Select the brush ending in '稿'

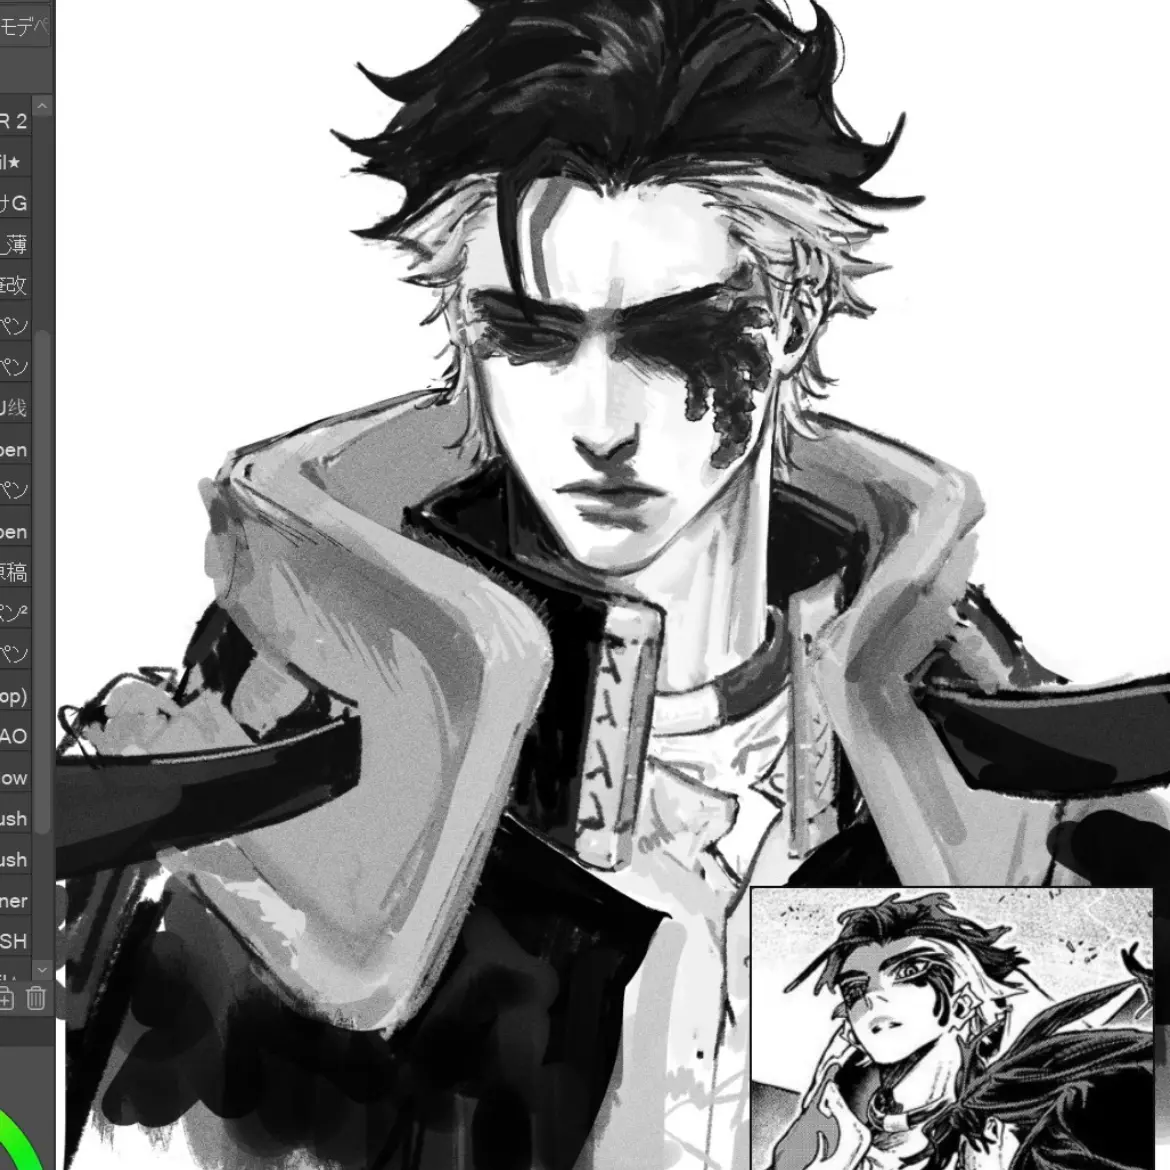click(14, 572)
